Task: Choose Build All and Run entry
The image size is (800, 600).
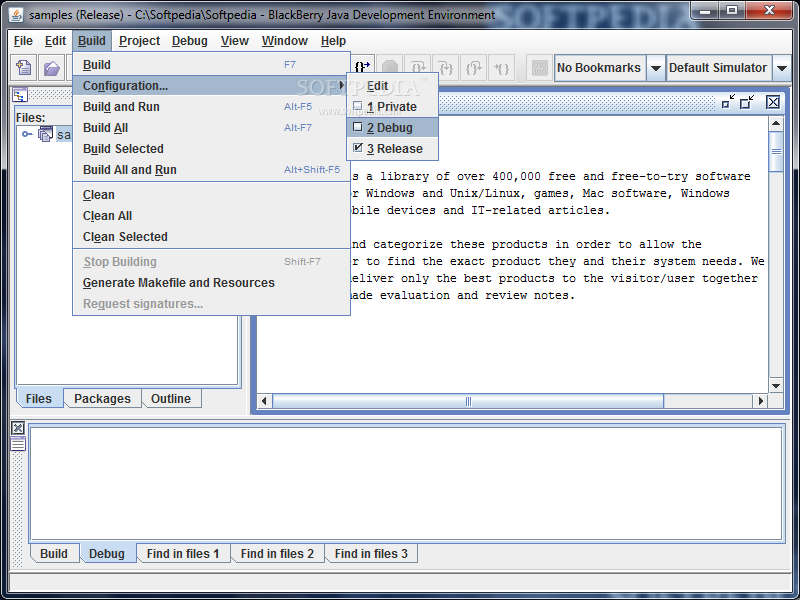Action: (211, 169)
